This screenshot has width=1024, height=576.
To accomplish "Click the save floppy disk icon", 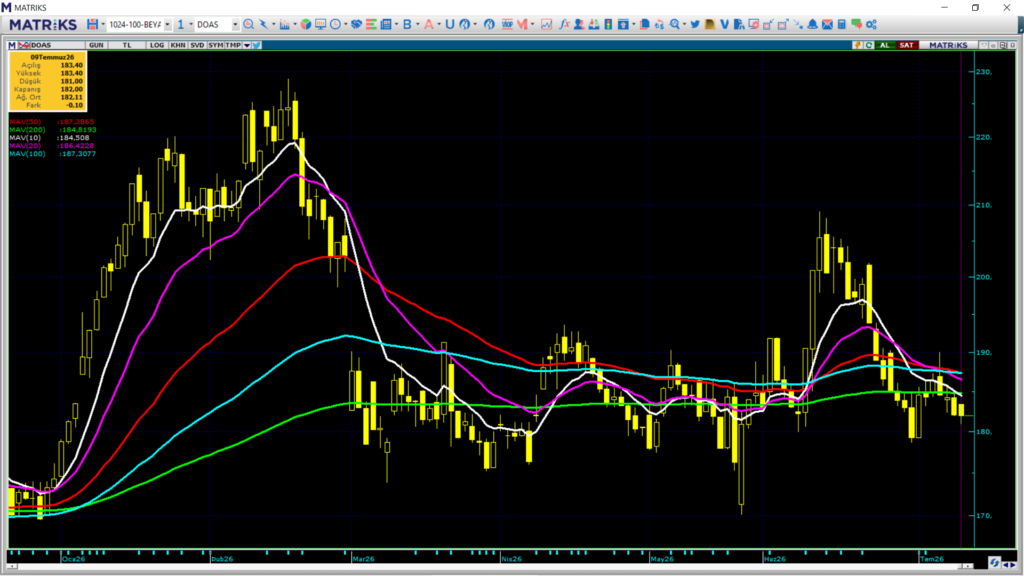I will click(x=93, y=24).
